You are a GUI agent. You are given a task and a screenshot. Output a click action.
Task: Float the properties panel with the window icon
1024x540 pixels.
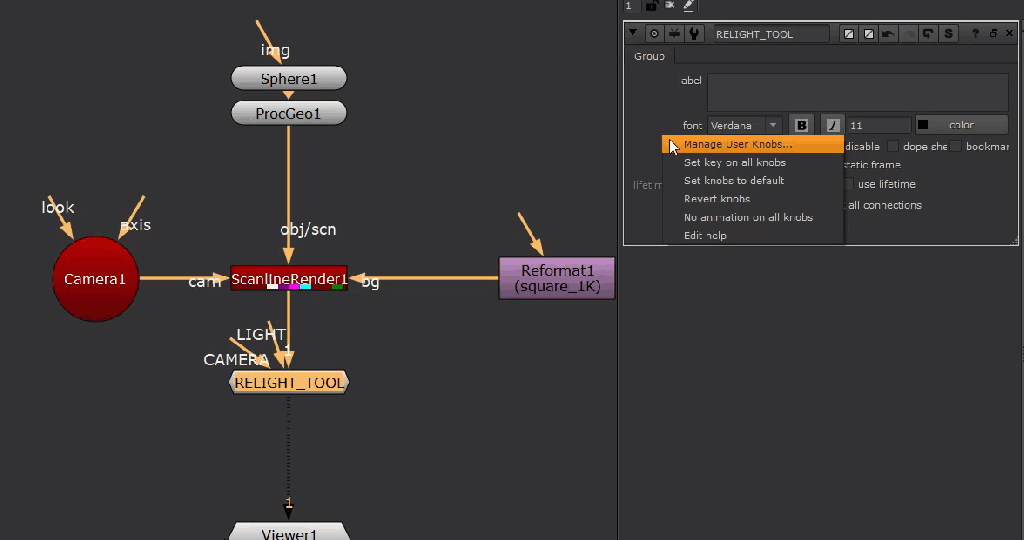tap(993, 34)
